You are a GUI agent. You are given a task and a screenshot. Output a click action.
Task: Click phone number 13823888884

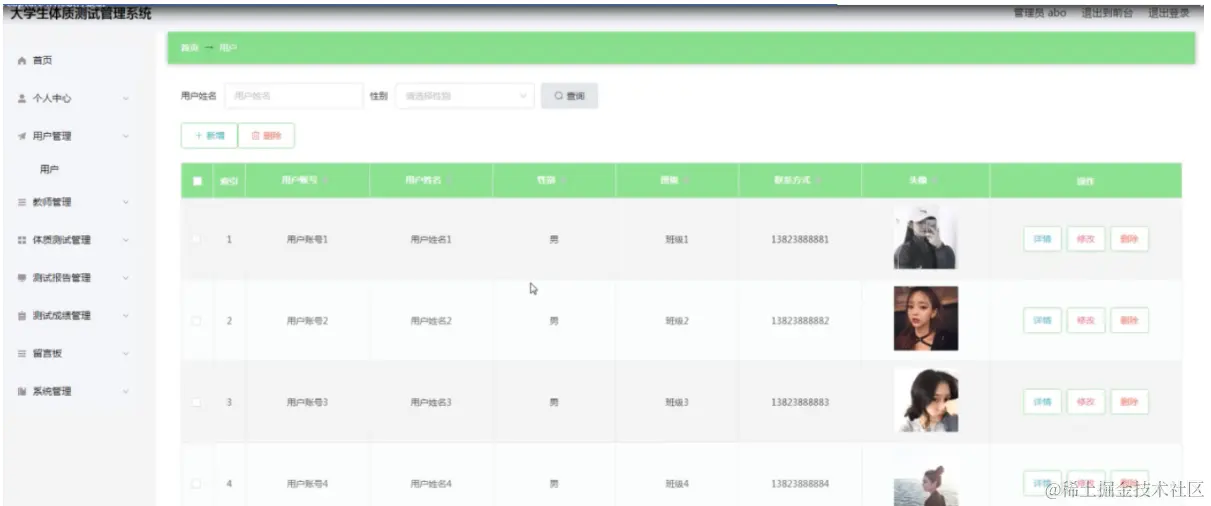click(x=800, y=484)
